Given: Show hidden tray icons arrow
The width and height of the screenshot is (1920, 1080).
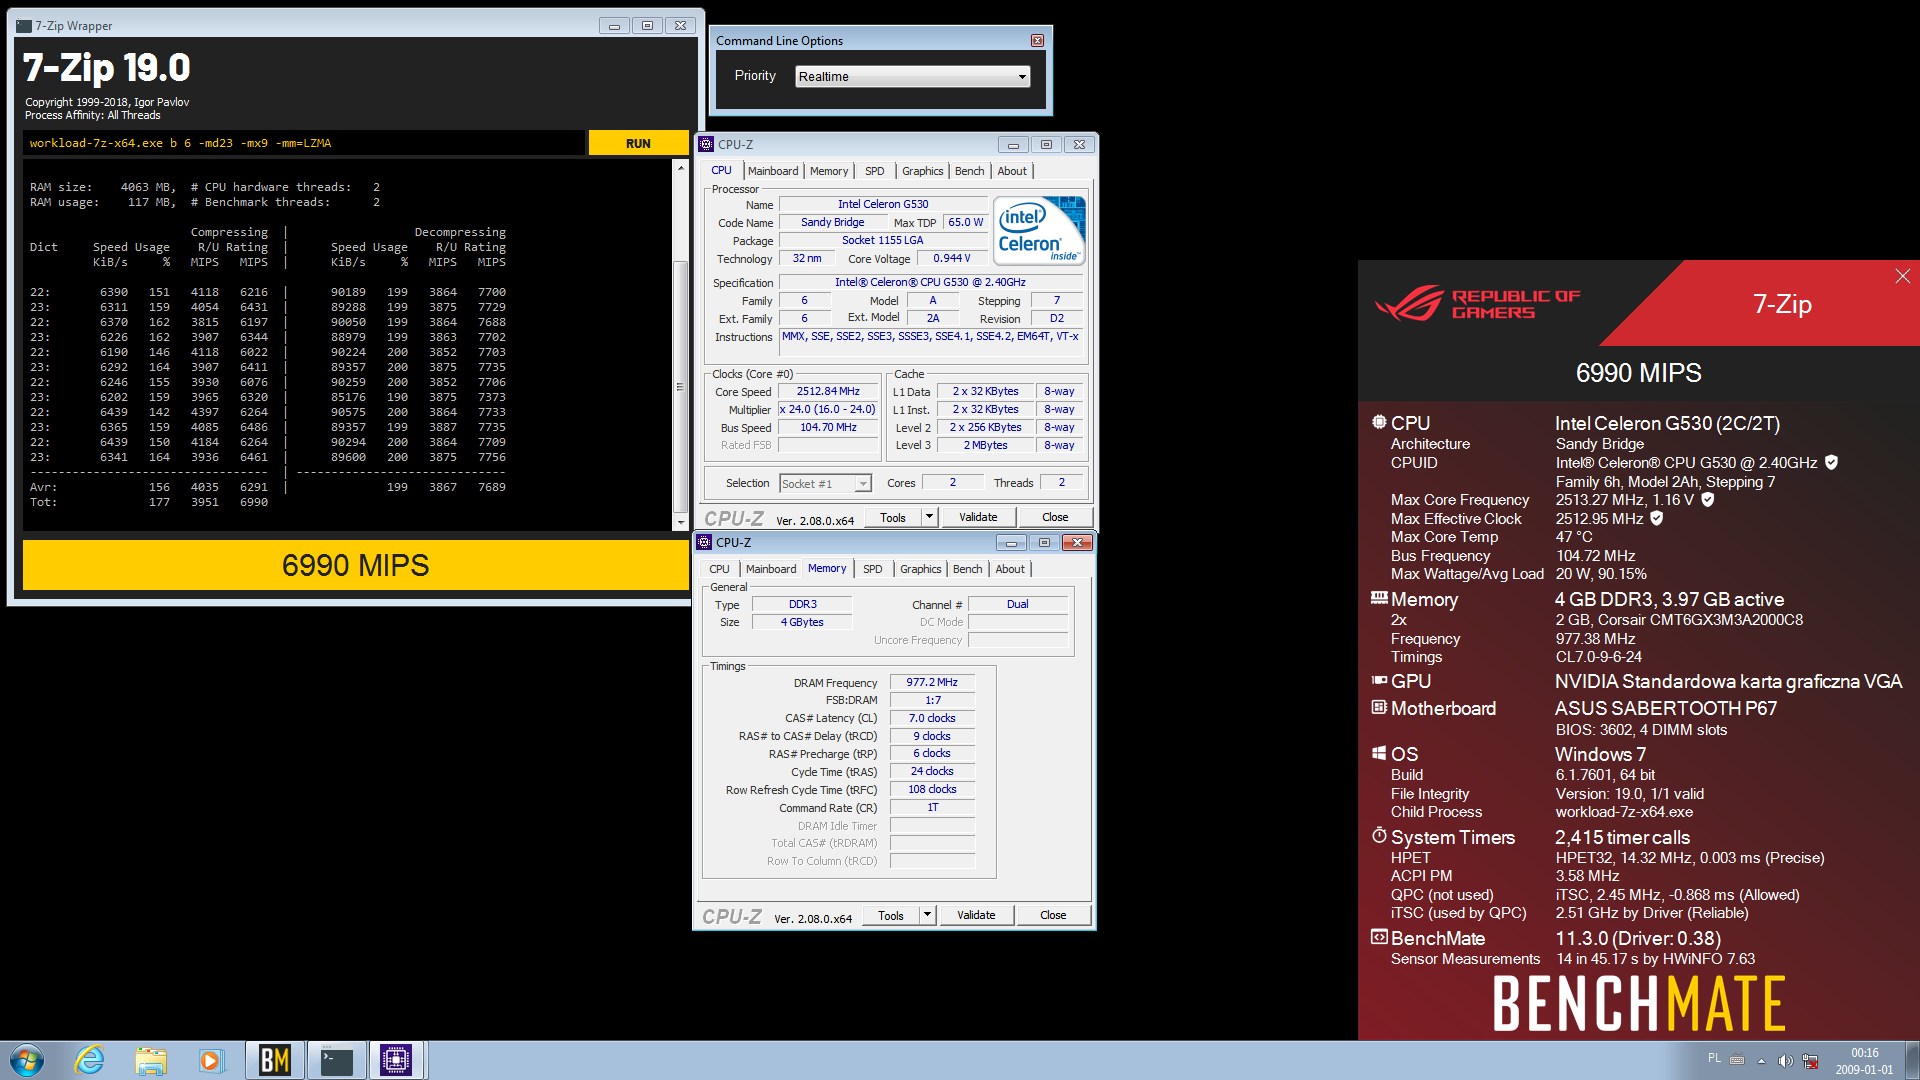Looking at the screenshot, I should tap(1761, 1061).
